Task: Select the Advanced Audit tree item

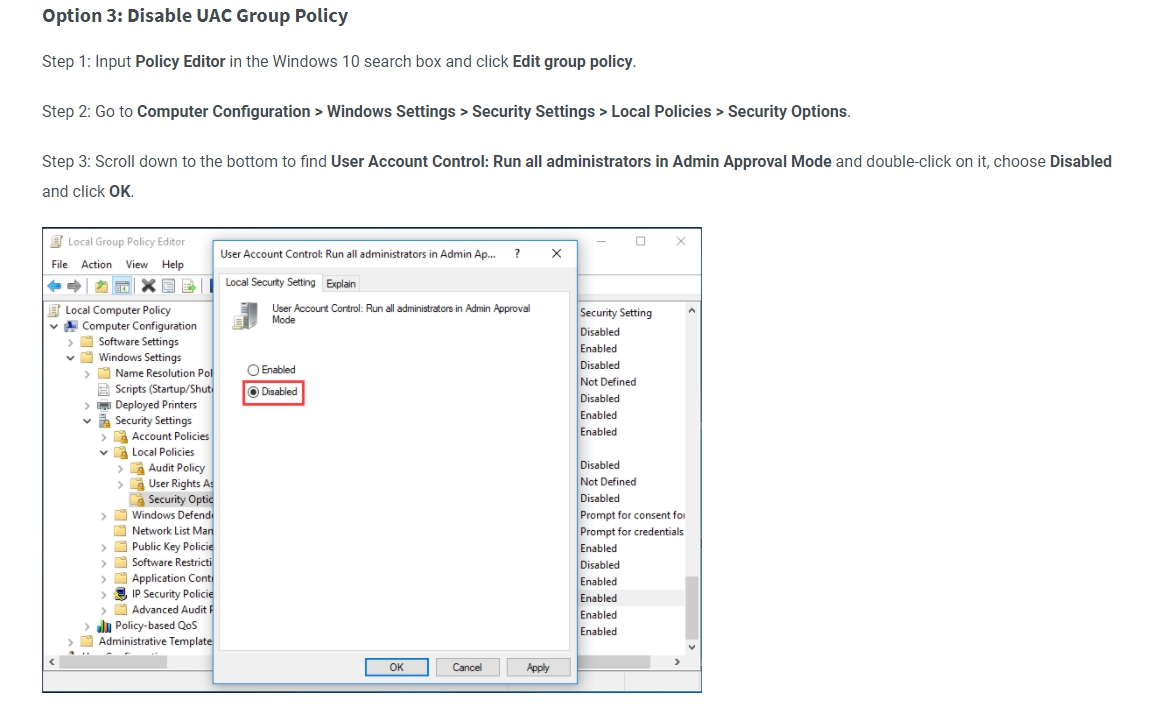Action: tap(171, 610)
